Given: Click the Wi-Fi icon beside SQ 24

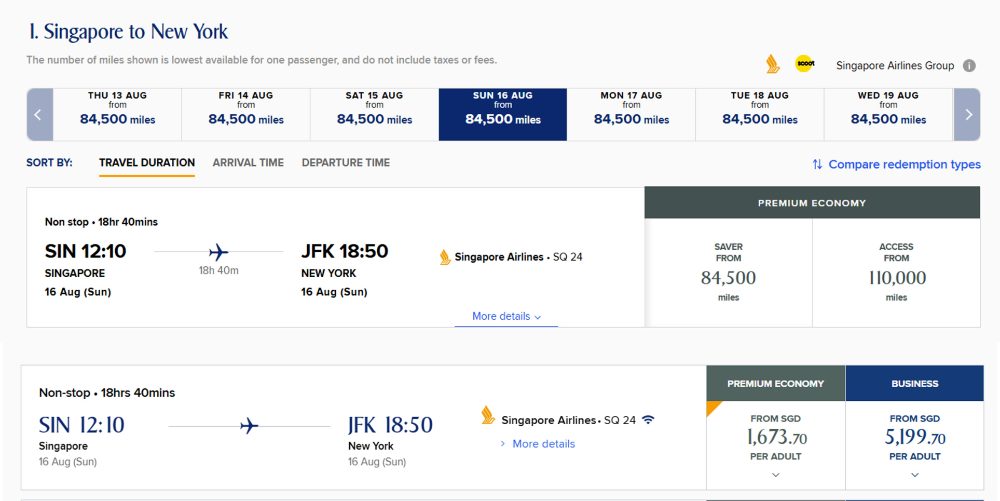Looking at the screenshot, I should (x=648, y=420).
